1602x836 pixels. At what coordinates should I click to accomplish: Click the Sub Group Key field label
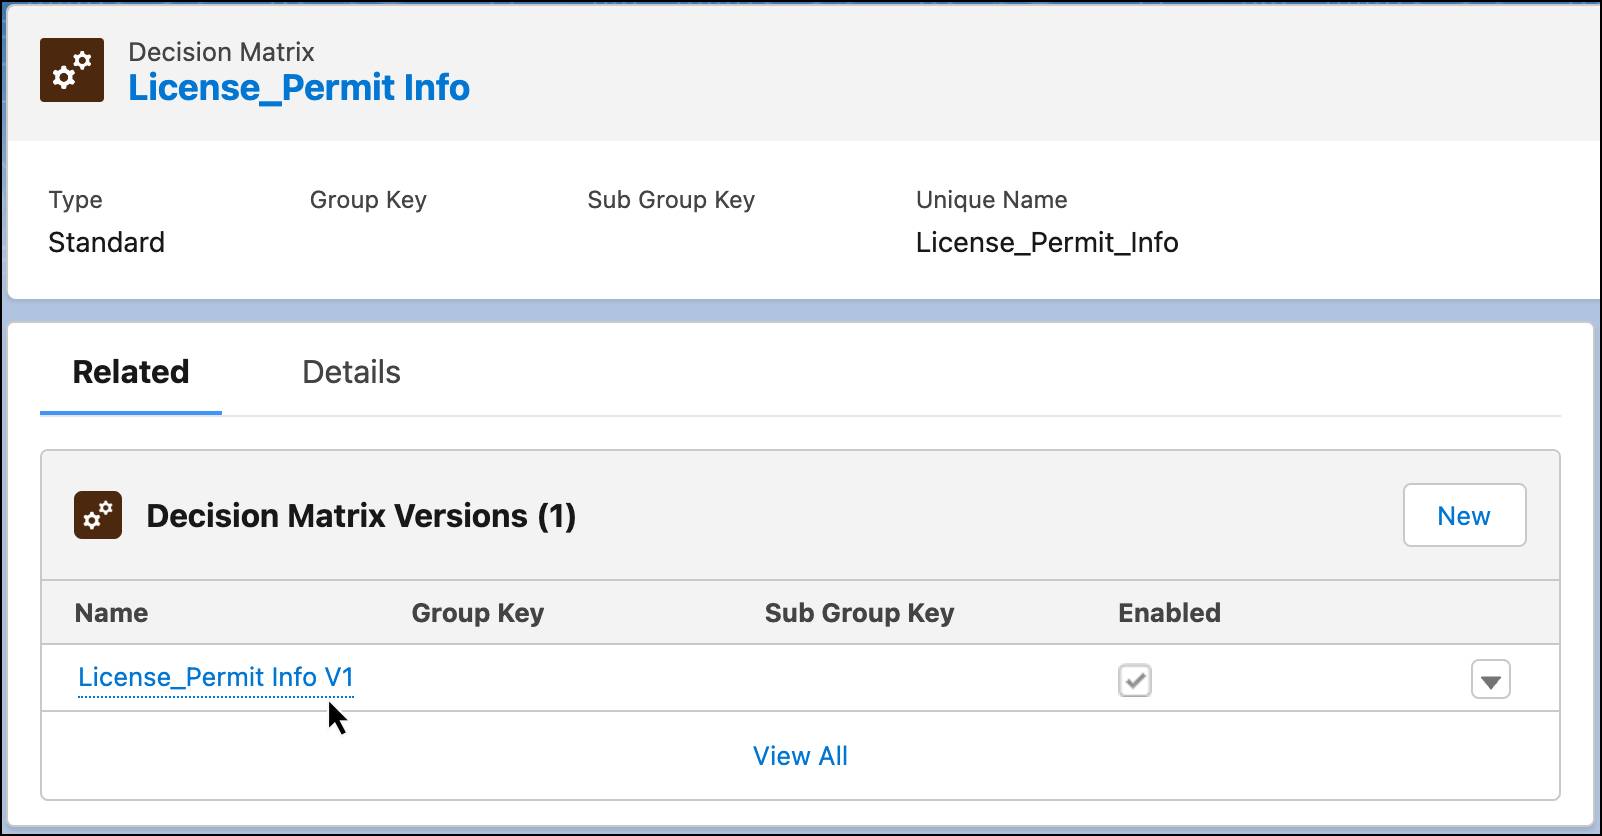coord(671,200)
